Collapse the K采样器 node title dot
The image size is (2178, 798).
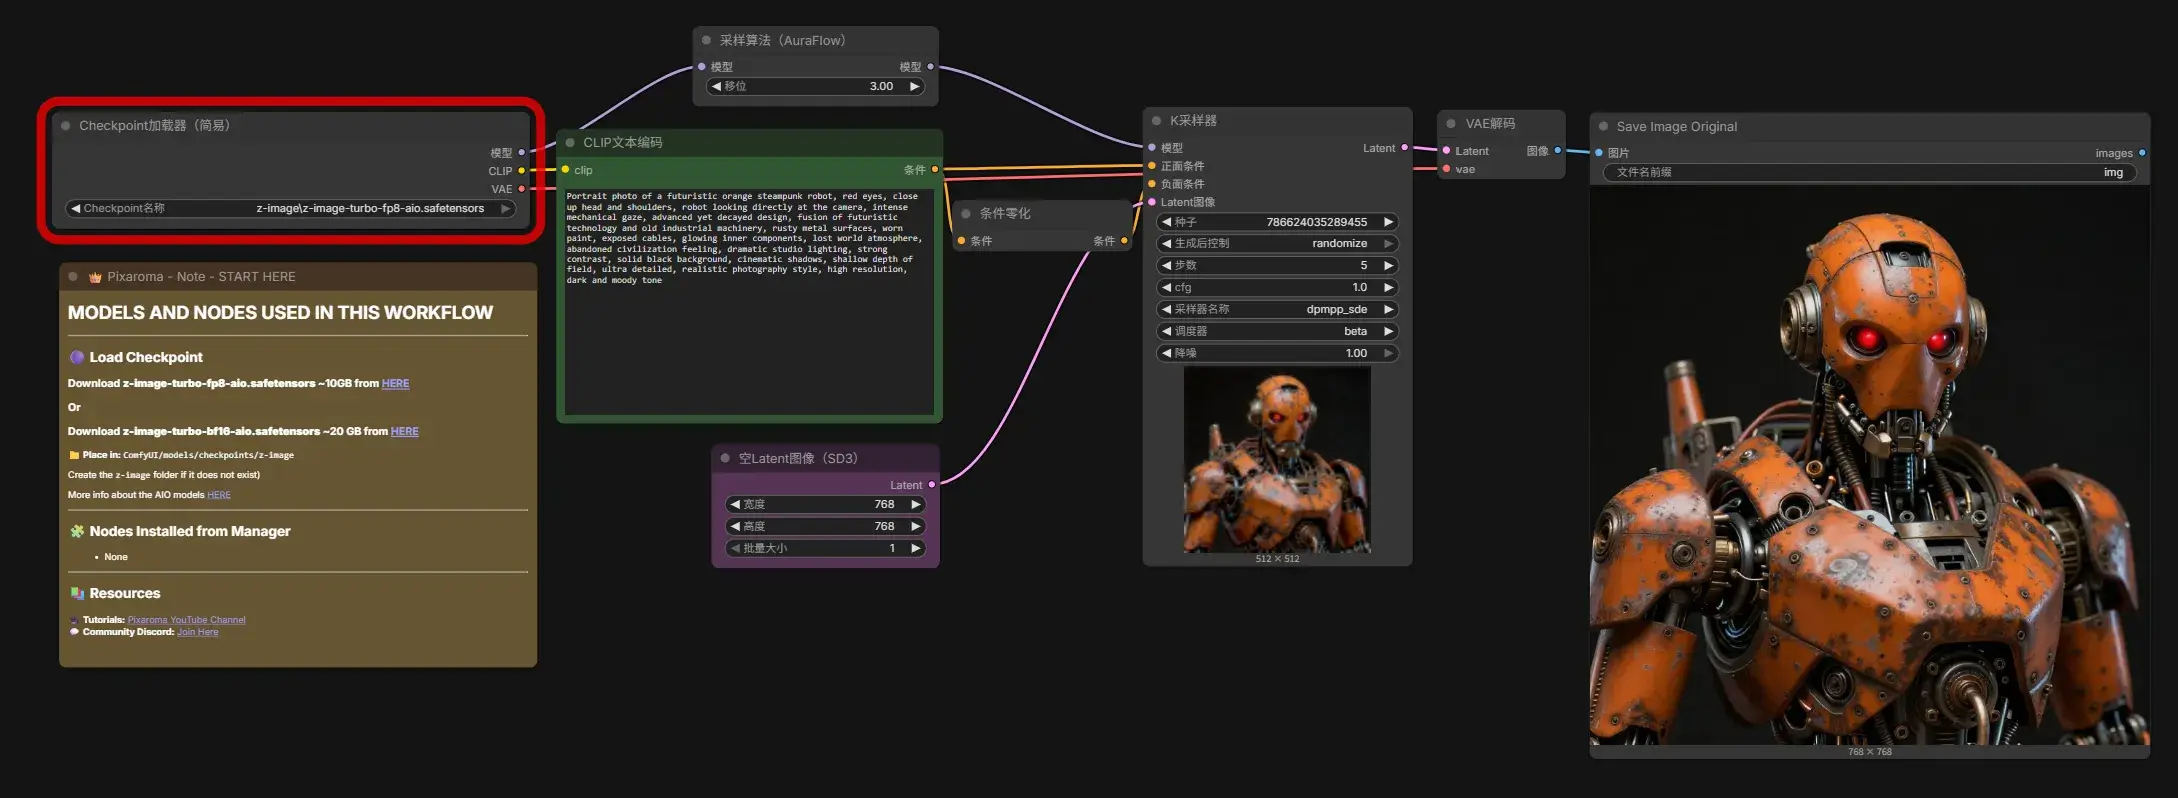pyautogui.click(x=1156, y=120)
